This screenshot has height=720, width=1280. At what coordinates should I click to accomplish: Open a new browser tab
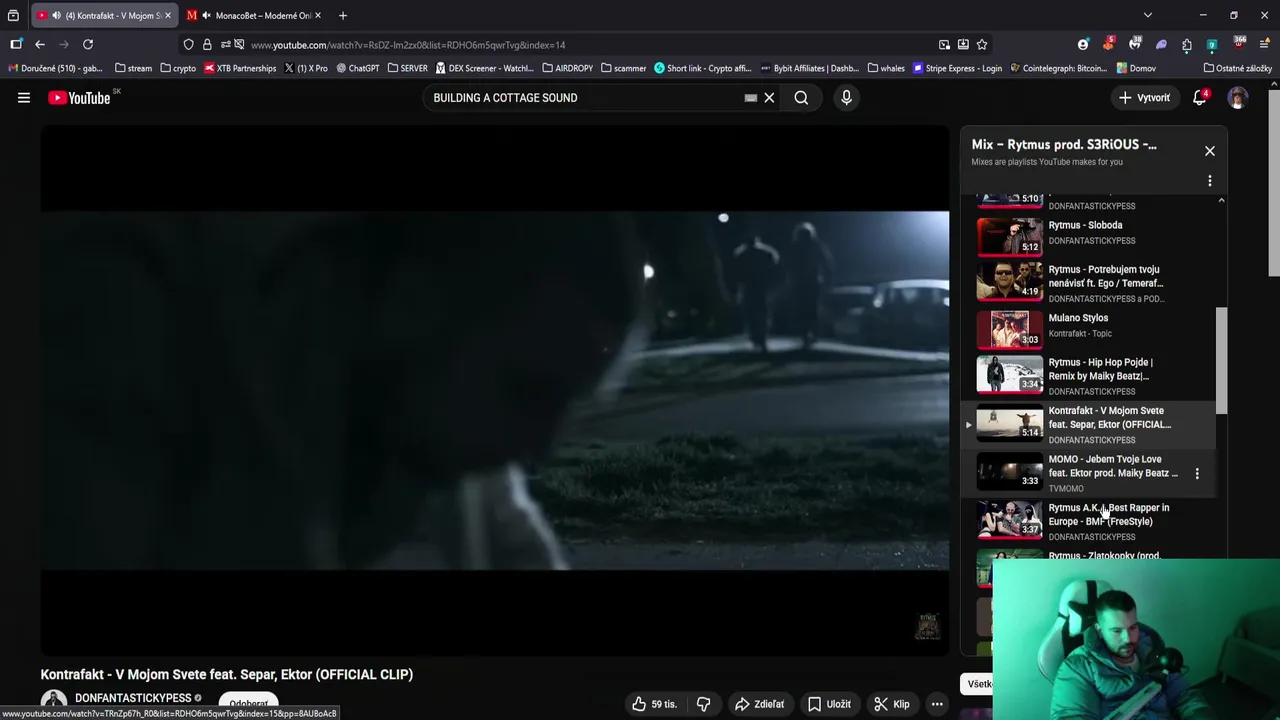point(343,15)
